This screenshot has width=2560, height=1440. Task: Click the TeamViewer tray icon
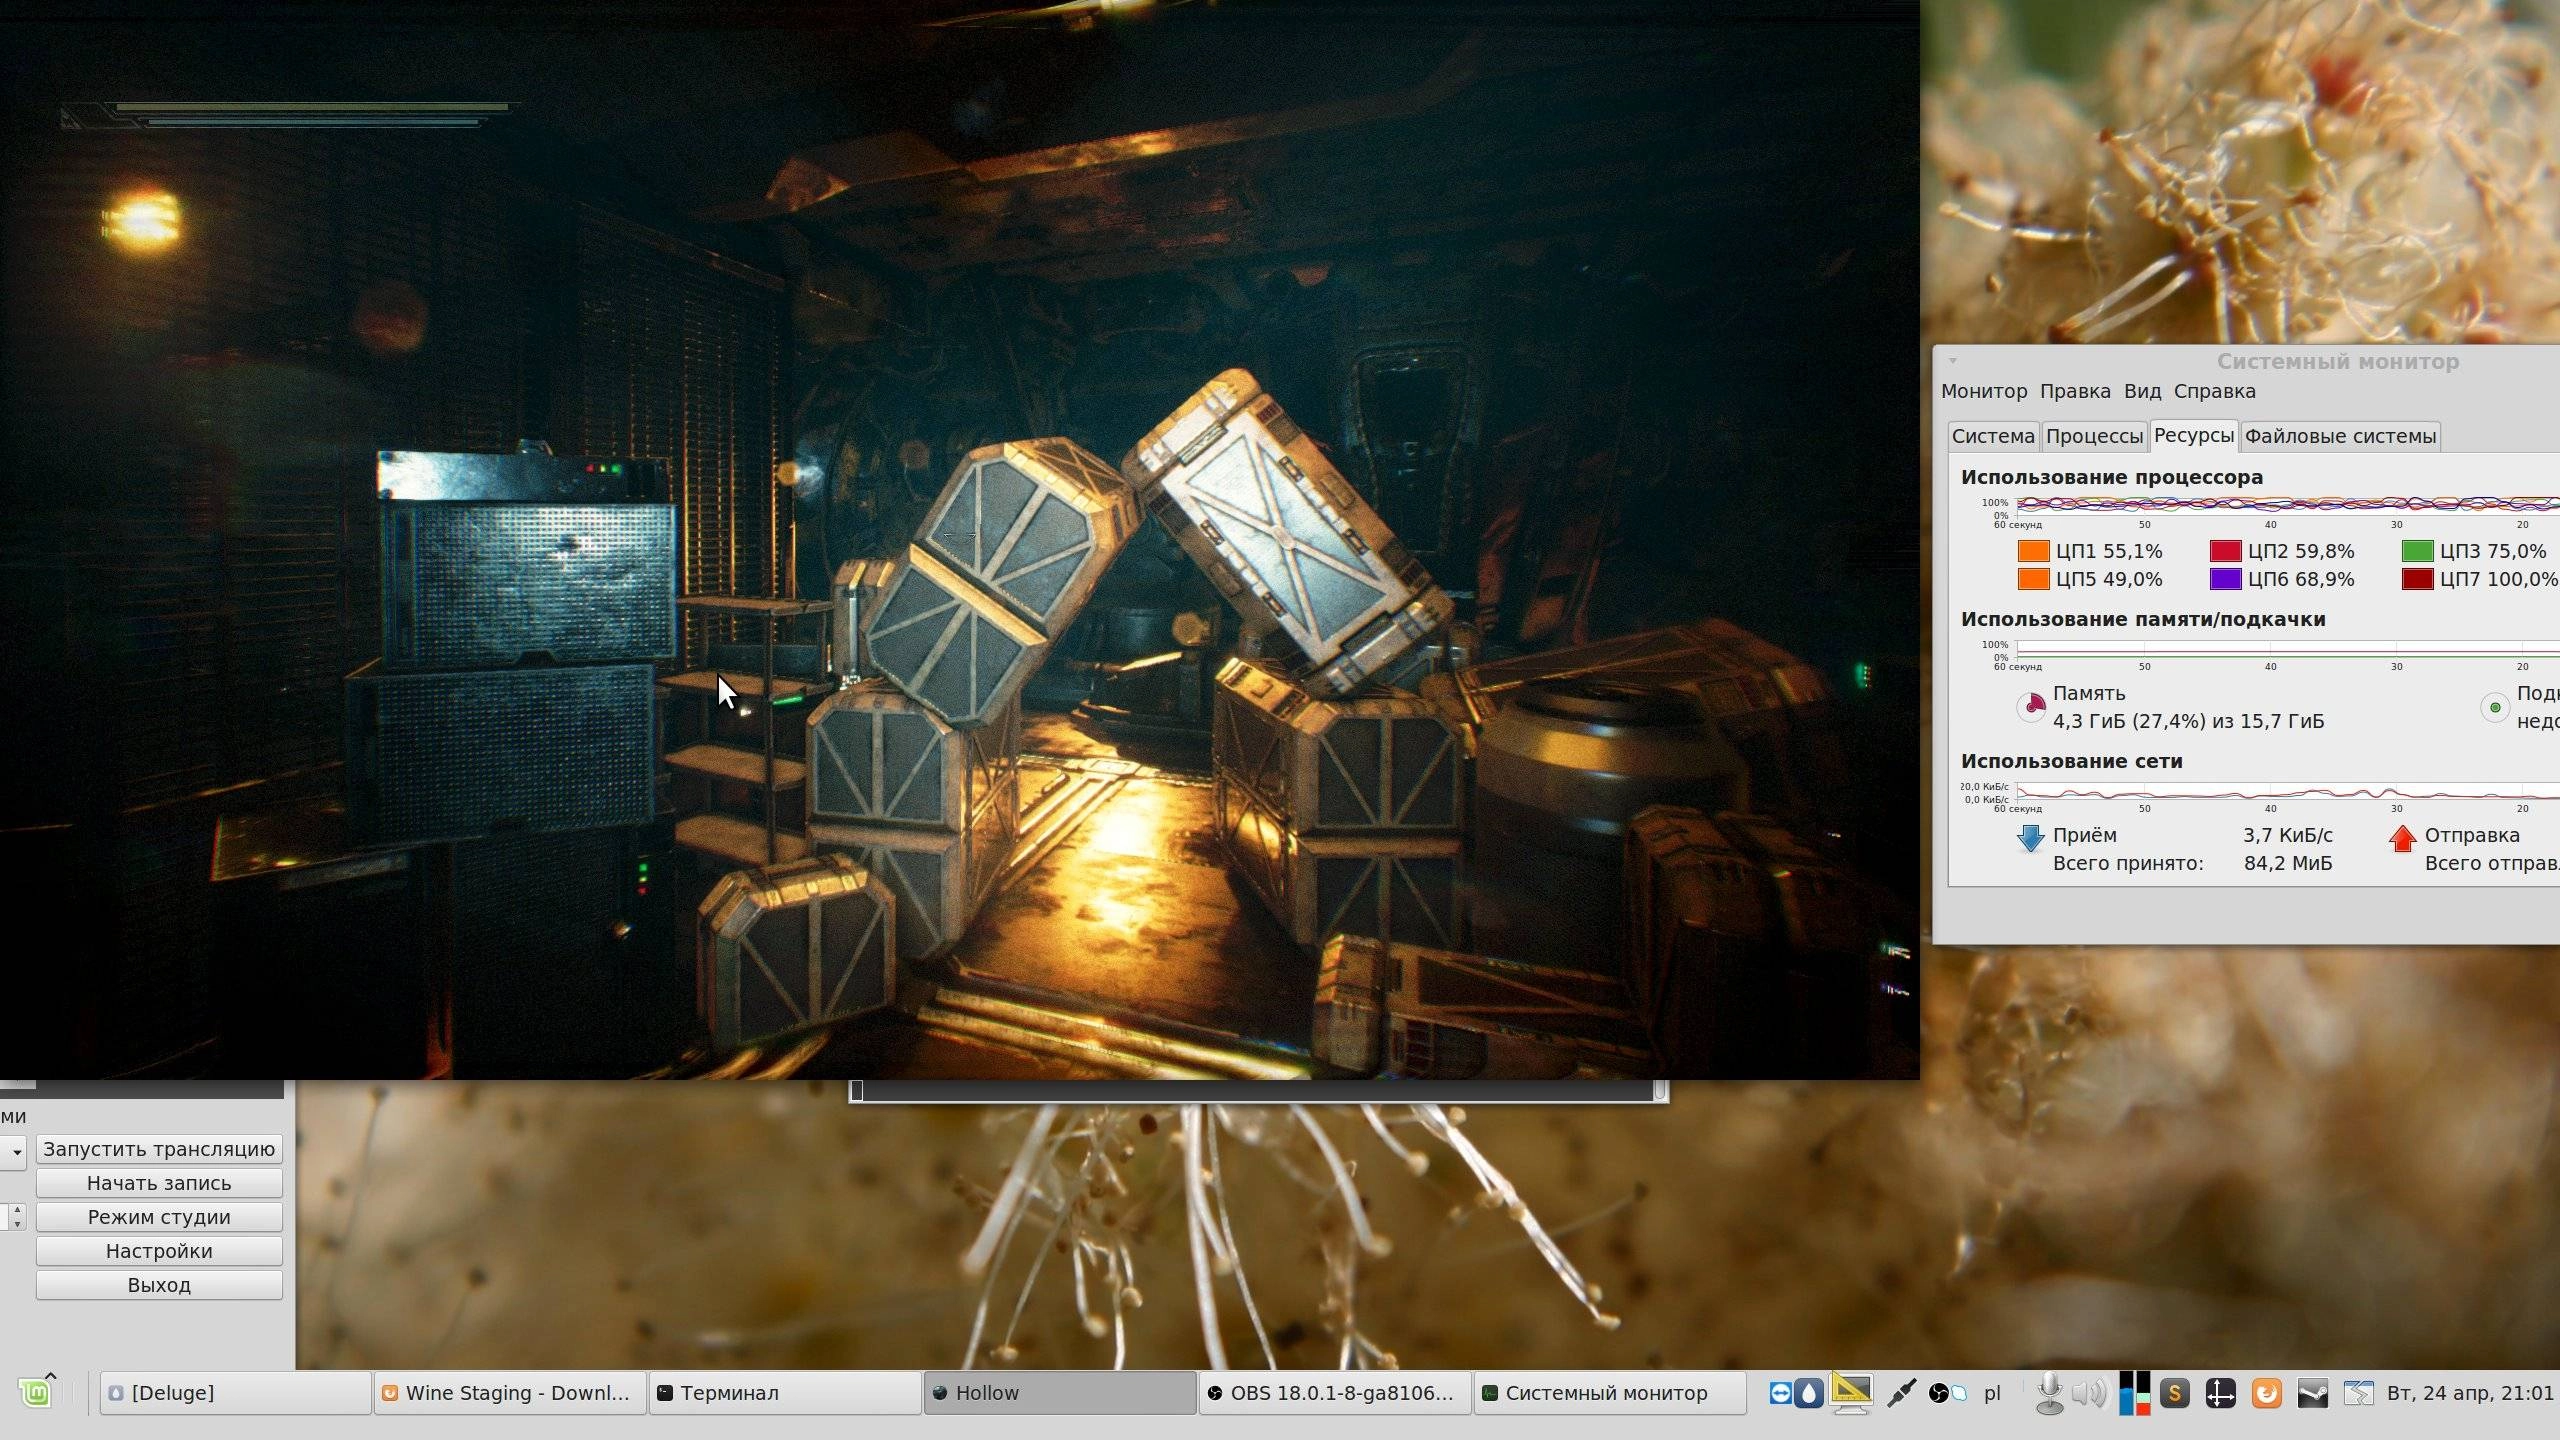pyautogui.click(x=1780, y=1393)
